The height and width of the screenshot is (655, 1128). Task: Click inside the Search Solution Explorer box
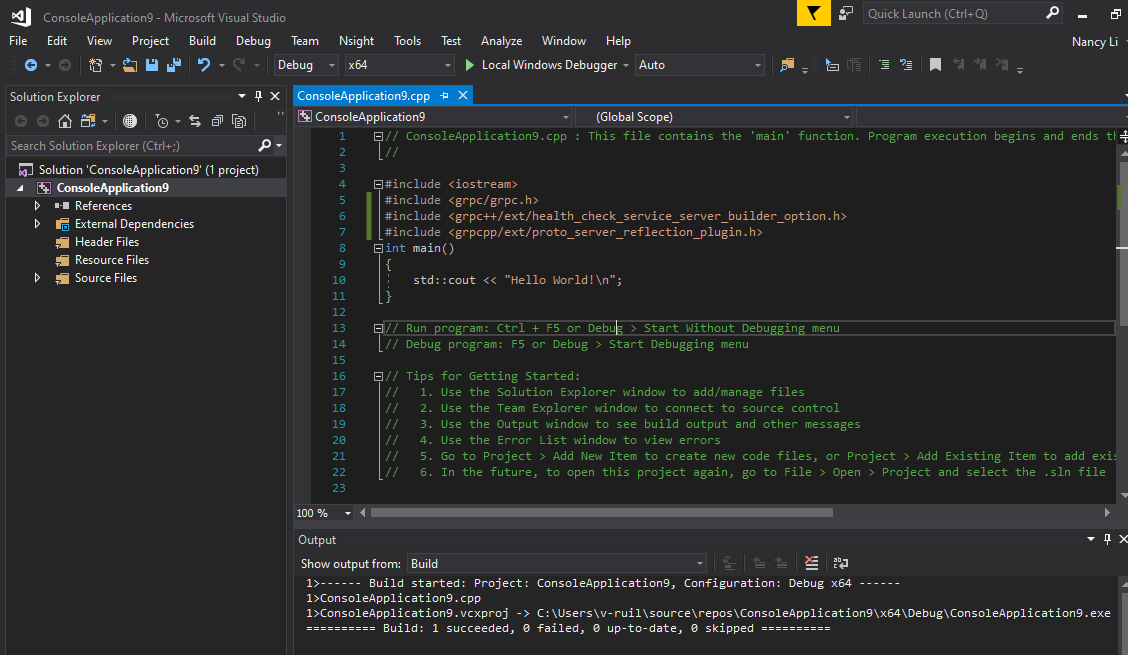130,146
